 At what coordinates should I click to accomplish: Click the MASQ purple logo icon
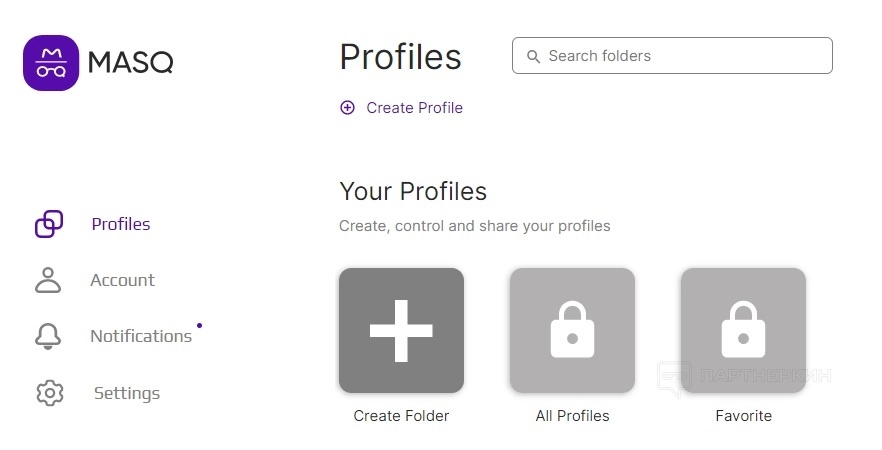pyautogui.click(x=51, y=63)
